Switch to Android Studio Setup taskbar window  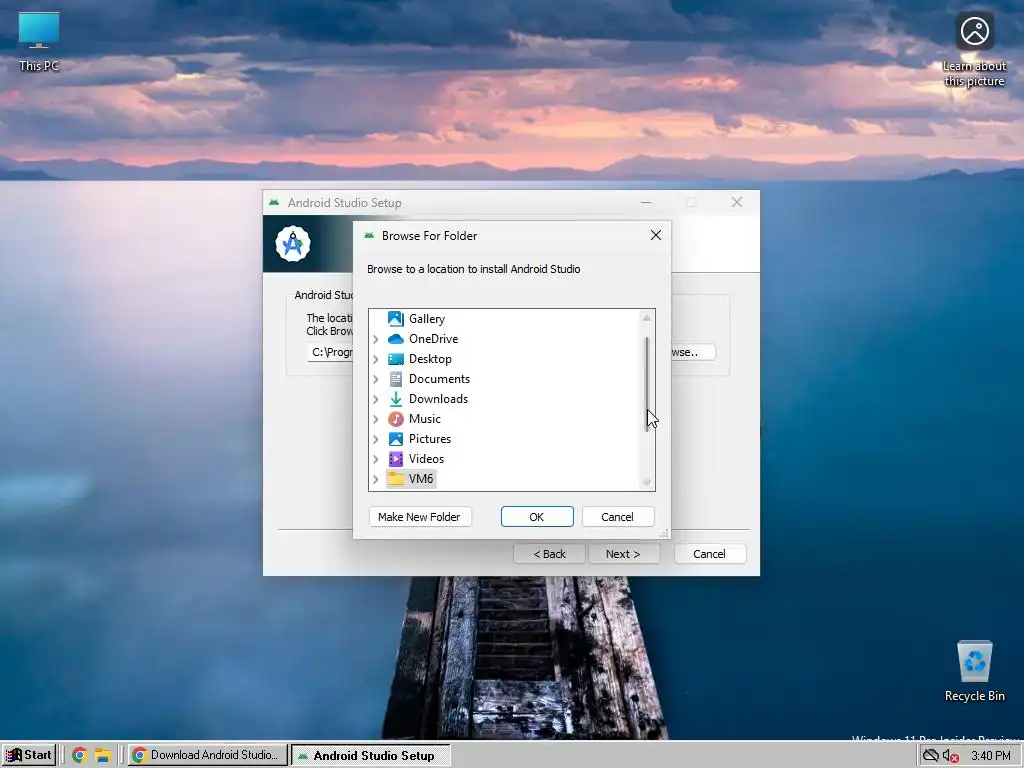coord(370,756)
